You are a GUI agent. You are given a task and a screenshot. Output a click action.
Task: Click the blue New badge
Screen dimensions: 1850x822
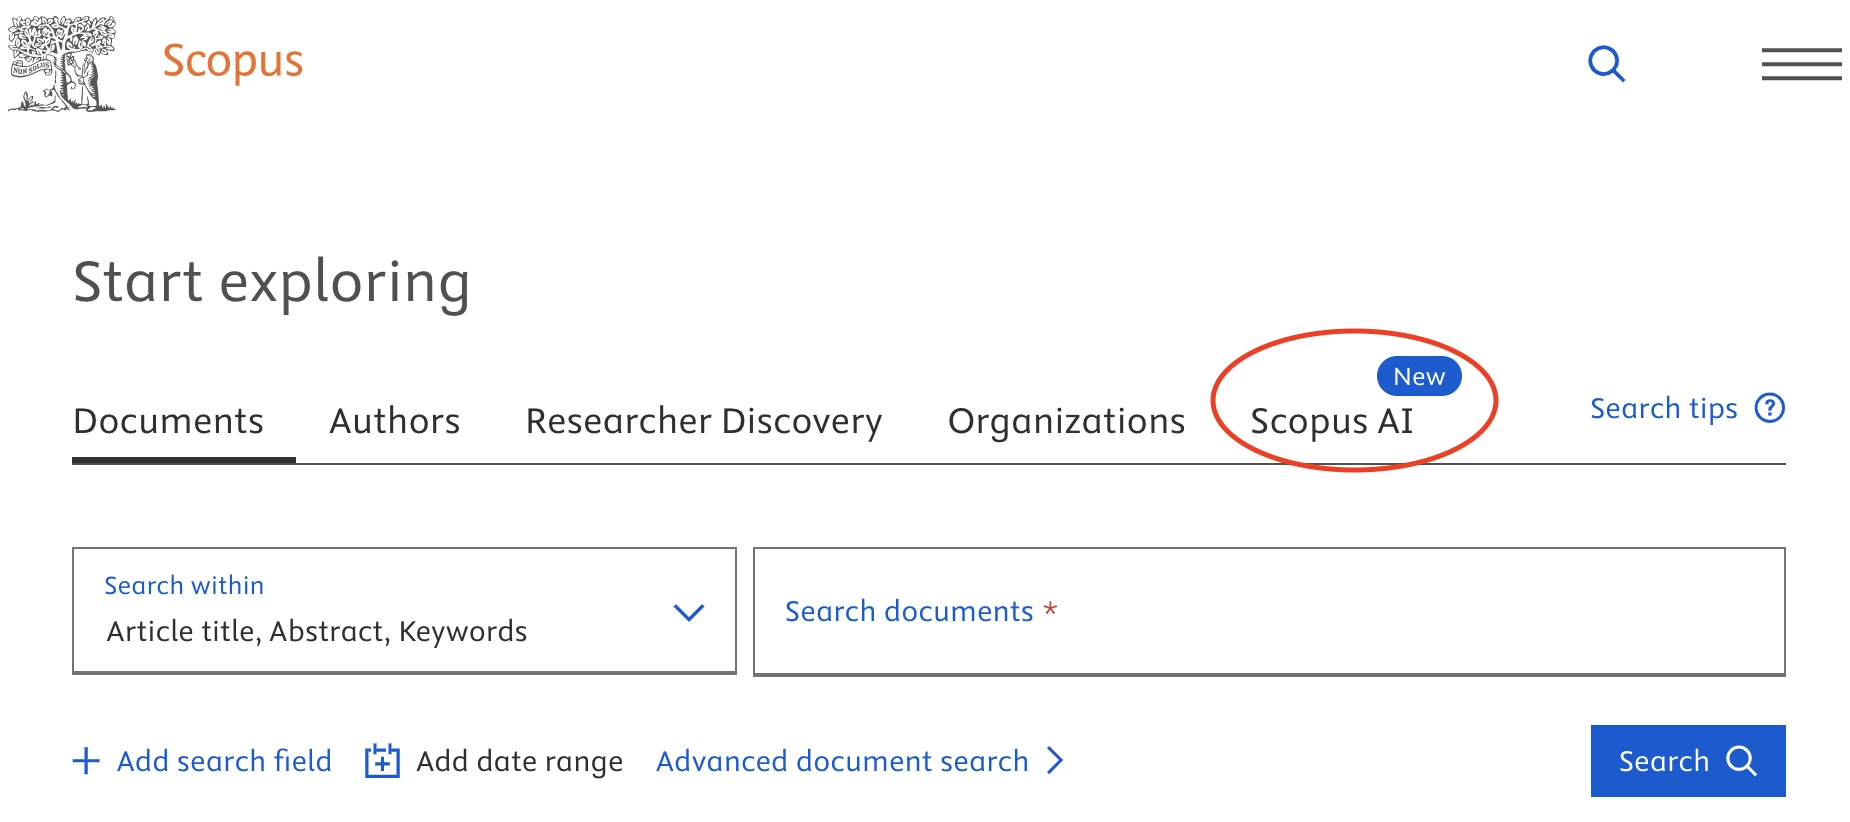pos(1419,377)
